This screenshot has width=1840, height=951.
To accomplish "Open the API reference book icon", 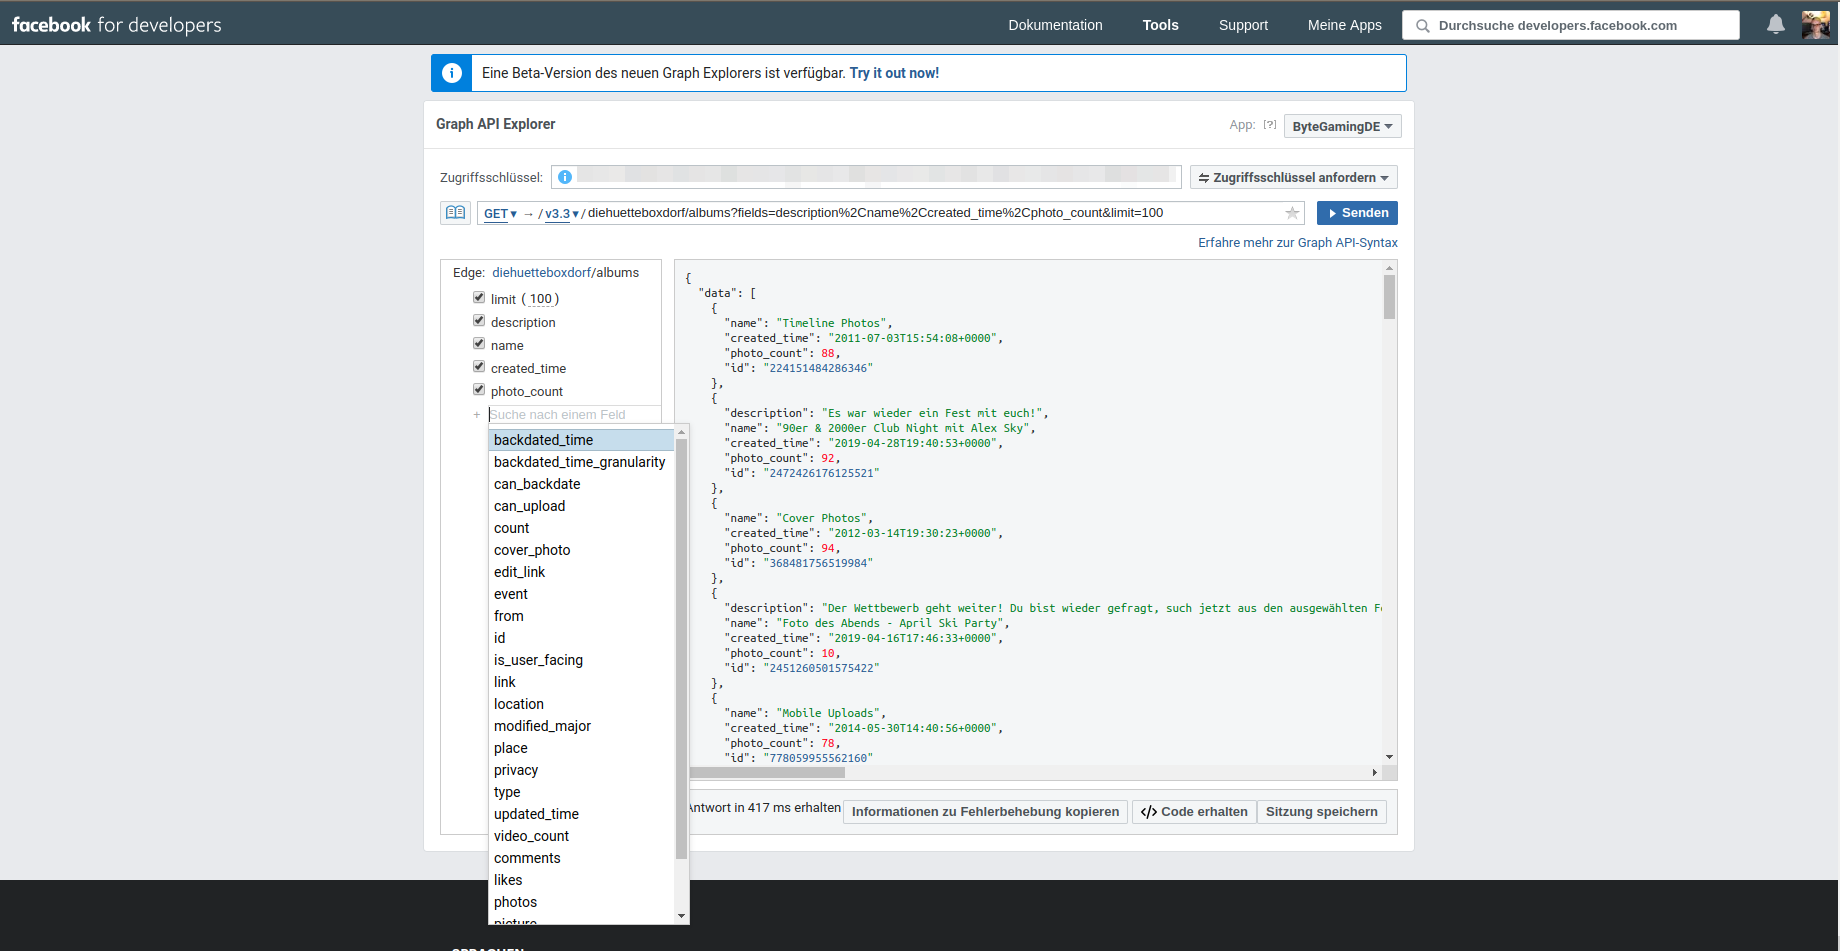I will click(456, 212).
